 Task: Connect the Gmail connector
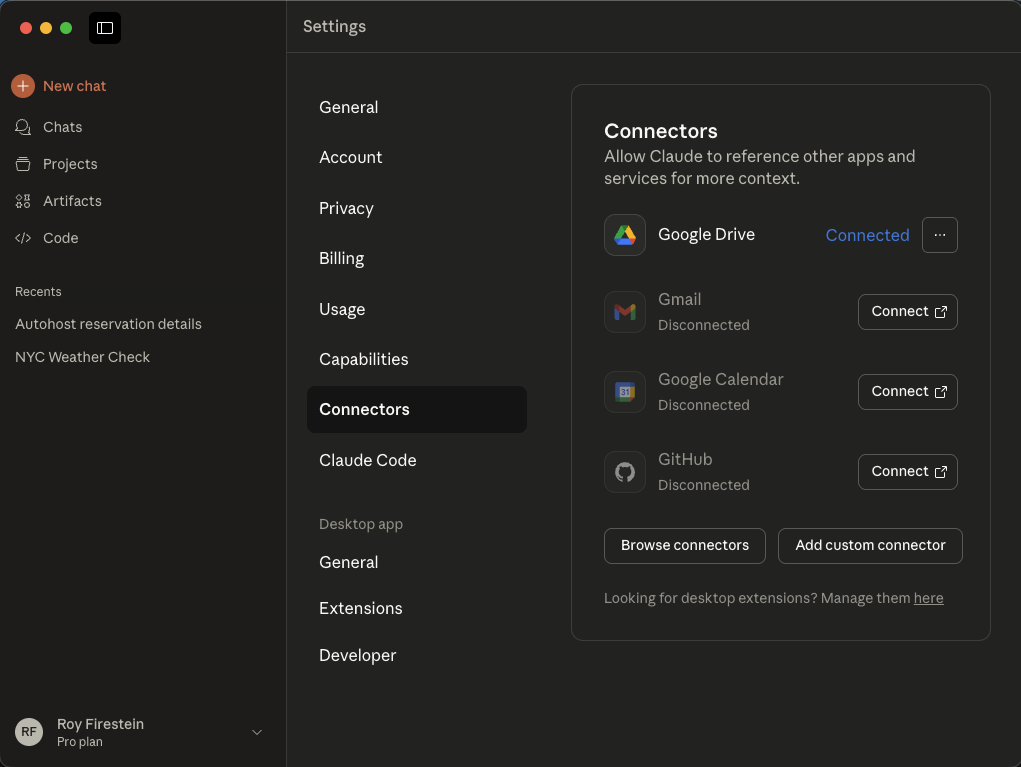click(x=907, y=311)
